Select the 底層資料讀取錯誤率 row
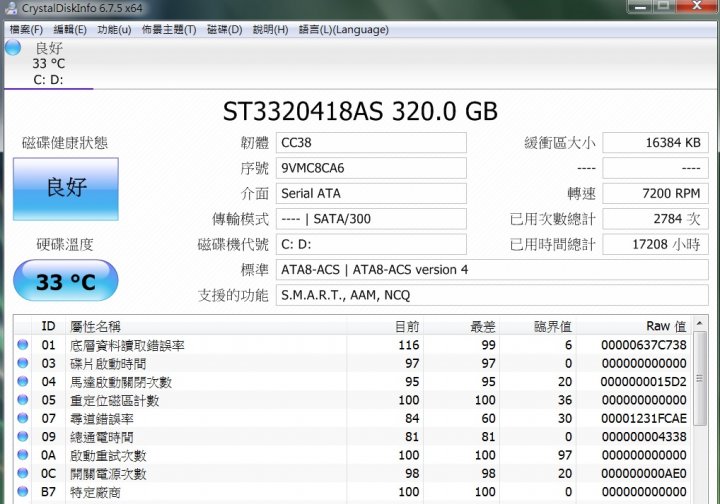The height and width of the screenshot is (504, 720). 353,345
